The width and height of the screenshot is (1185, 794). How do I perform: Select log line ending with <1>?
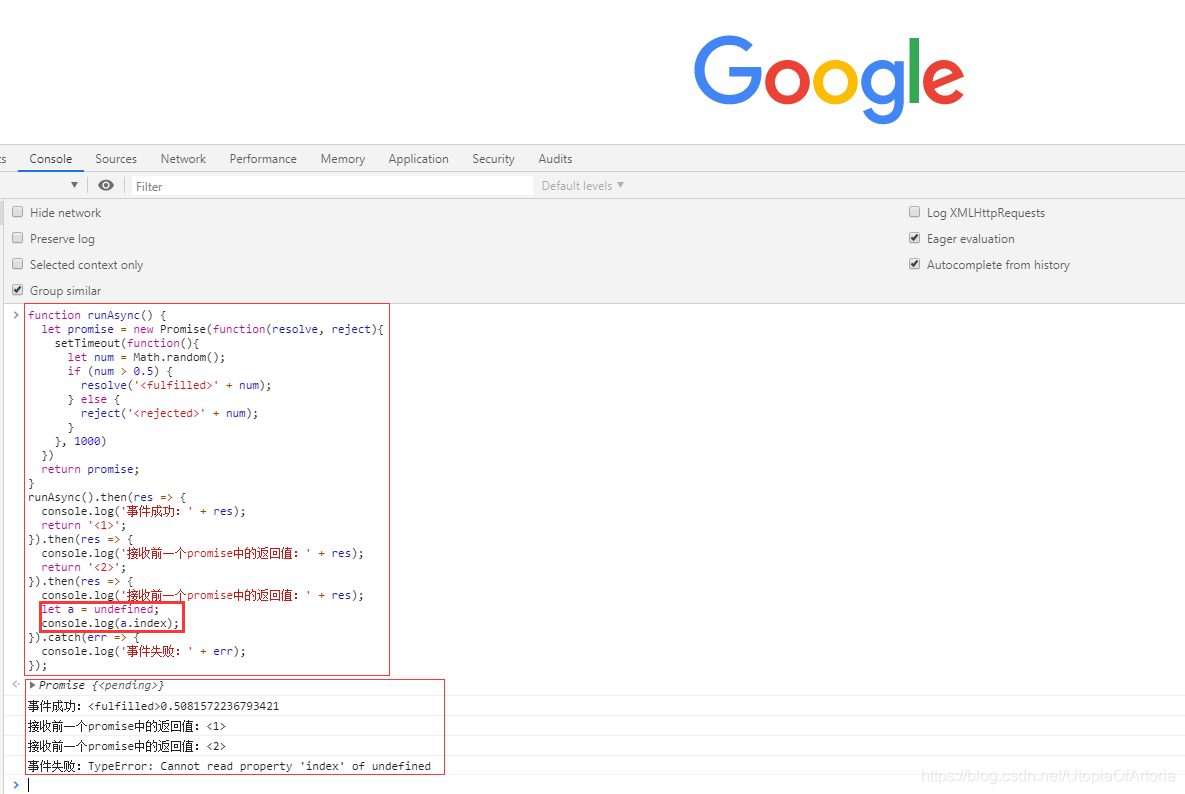[127, 726]
